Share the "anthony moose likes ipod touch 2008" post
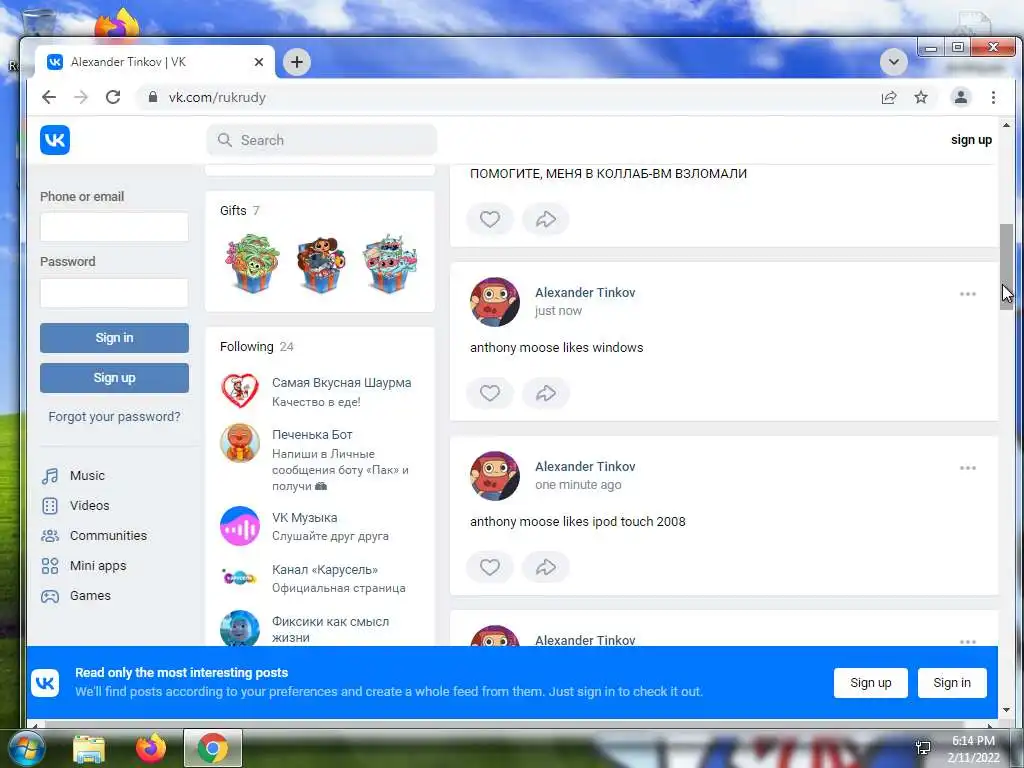 pos(546,567)
